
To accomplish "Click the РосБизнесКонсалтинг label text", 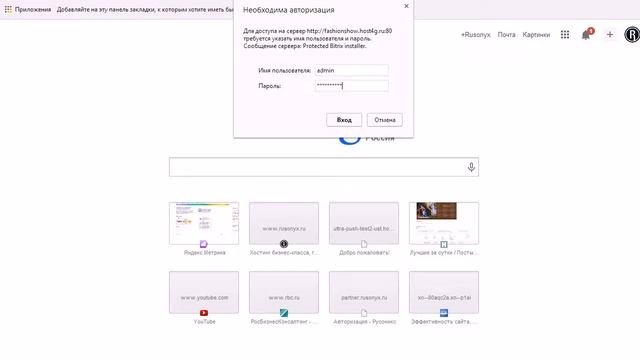I will [x=284, y=322].
